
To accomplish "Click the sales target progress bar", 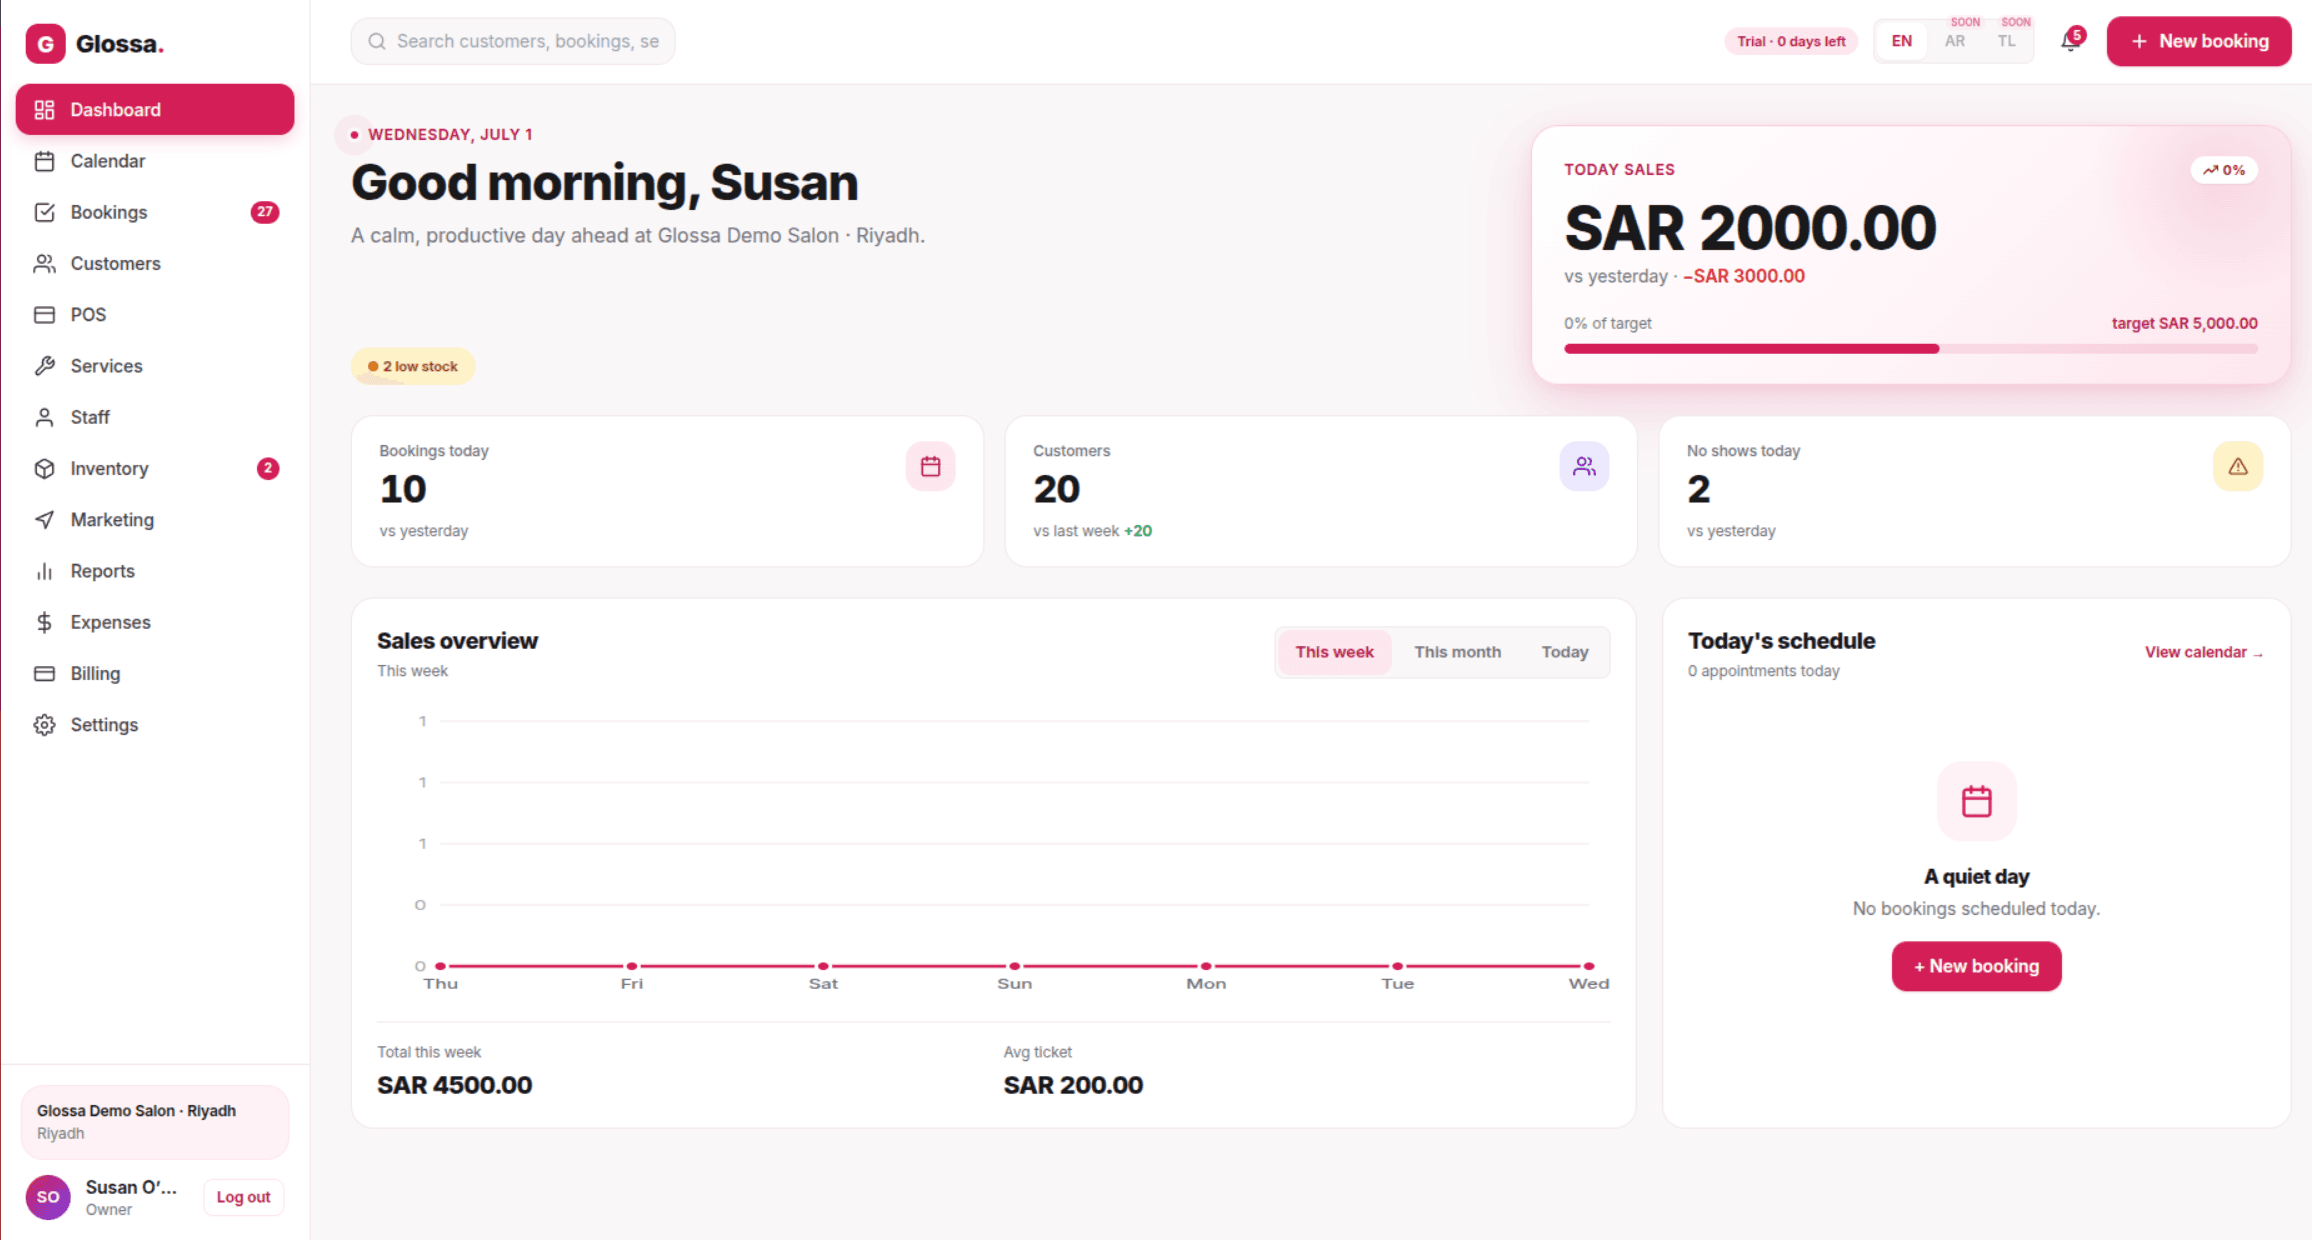I will [1911, 349].
